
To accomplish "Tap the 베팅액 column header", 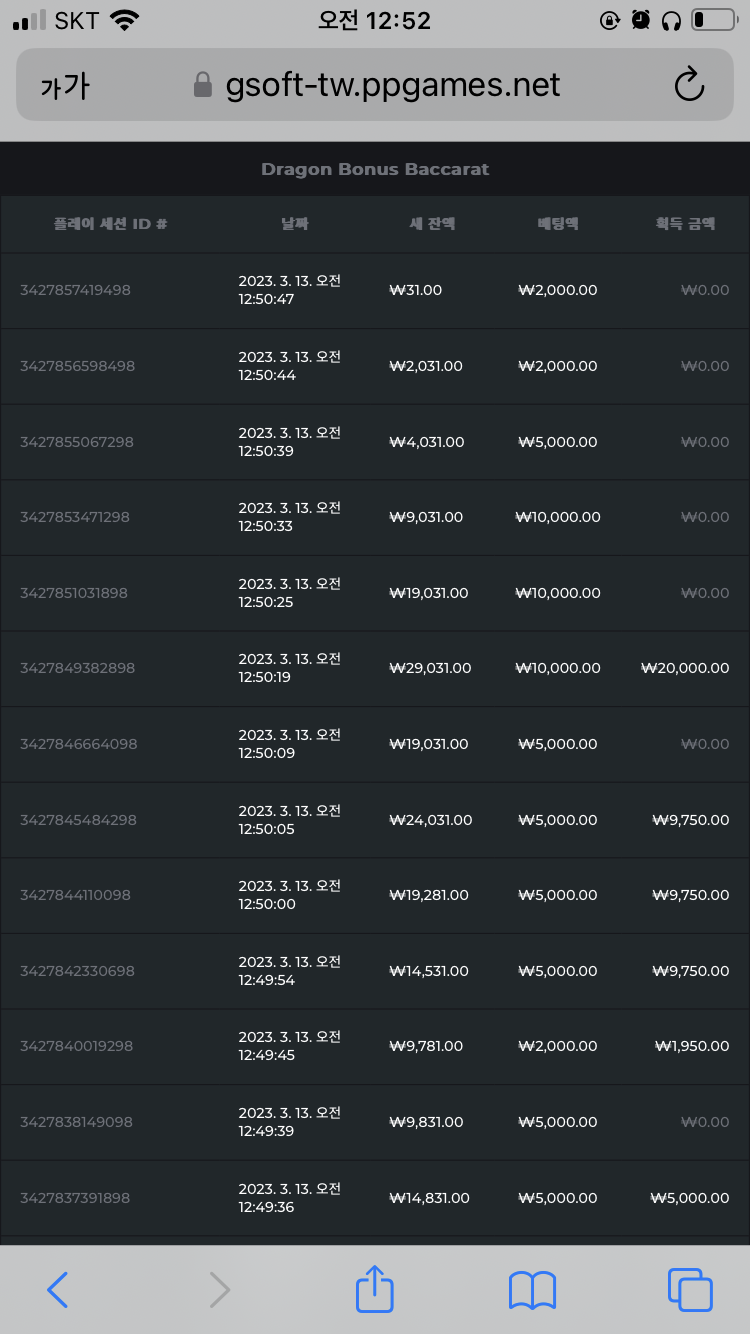I will (x=558, y=224).
